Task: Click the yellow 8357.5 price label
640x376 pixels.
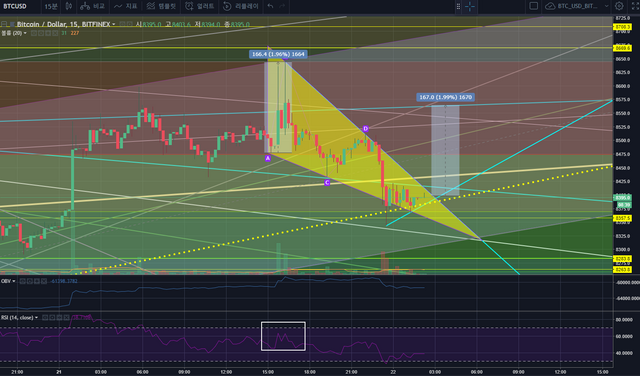Action: point(622,218)
